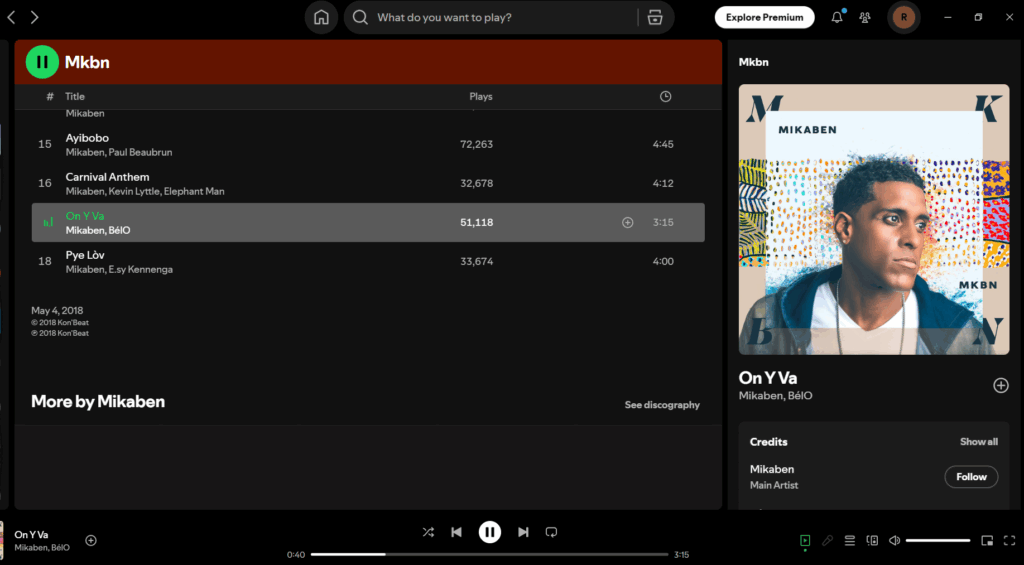Open lyrics microphone icon
The height and width of the screenshot is (565, 1024).
pyautogui.click(x=827, y=540)
